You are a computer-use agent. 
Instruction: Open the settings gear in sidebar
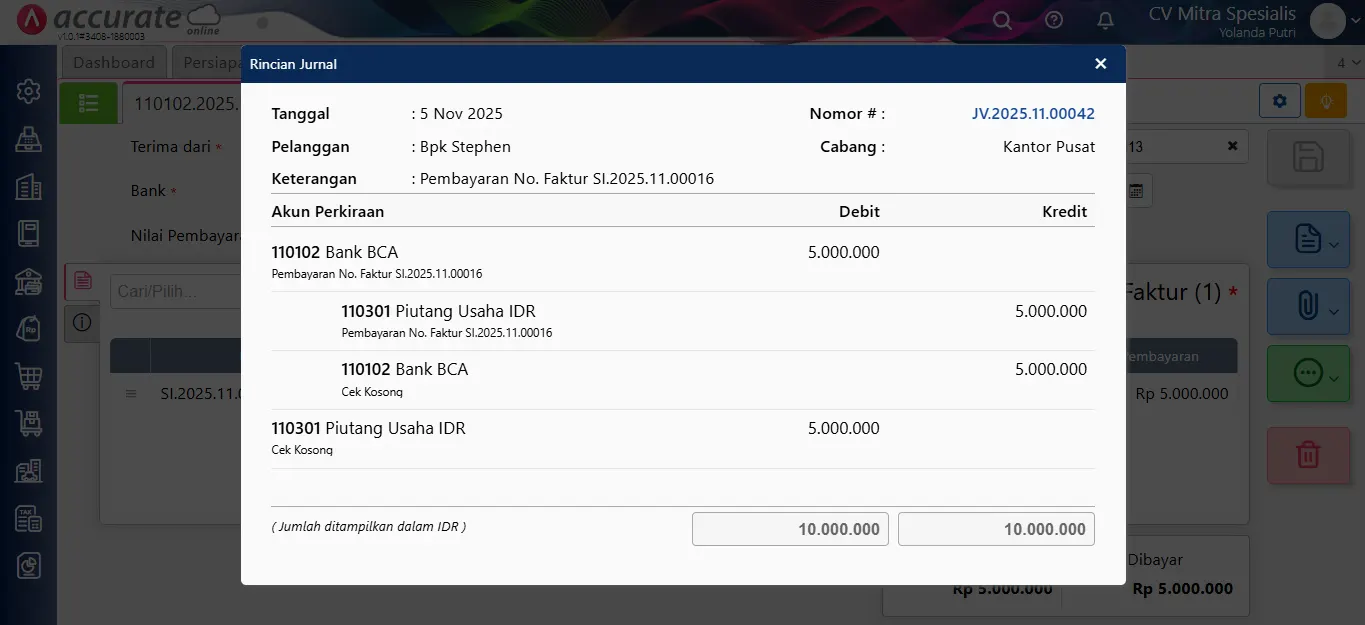pyautogui.click(x=28, y=92)
